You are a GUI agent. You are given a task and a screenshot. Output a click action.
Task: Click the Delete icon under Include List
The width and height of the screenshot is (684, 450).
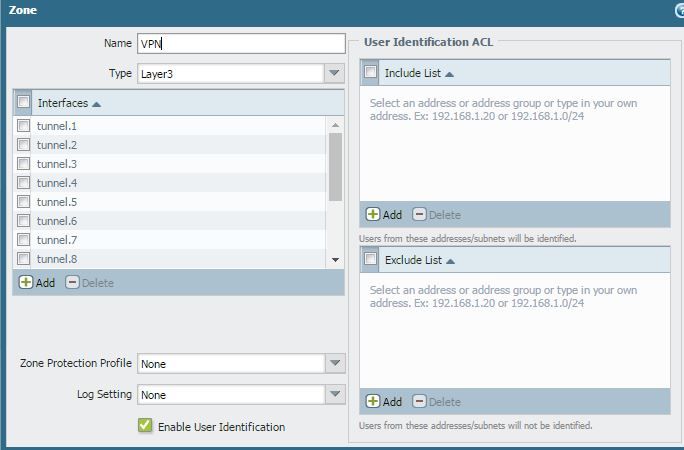coord(420,215)
